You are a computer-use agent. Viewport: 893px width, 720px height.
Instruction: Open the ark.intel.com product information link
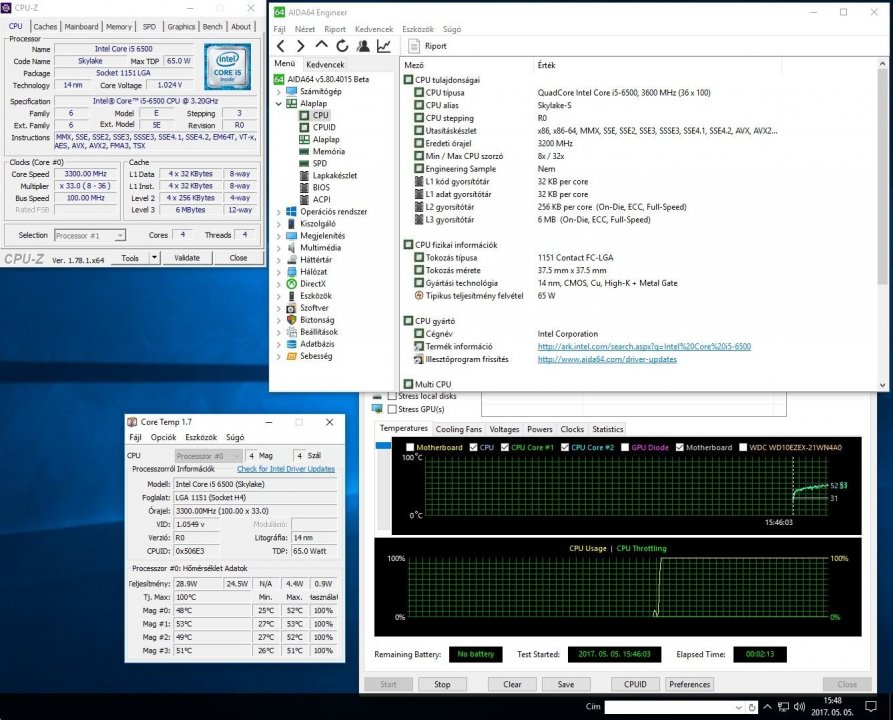pos(644,346)
